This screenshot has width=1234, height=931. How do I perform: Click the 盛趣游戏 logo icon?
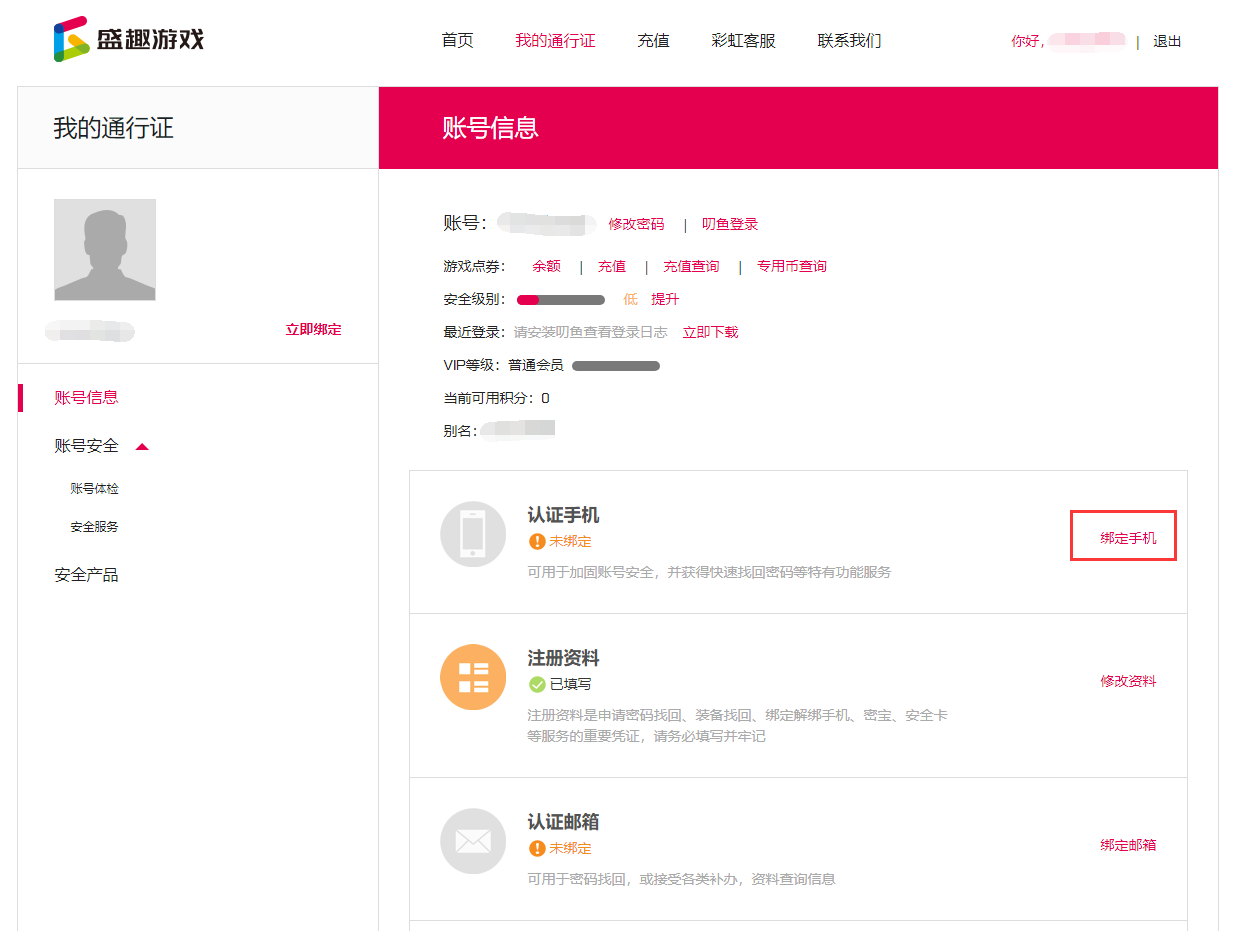pos(71,40)
